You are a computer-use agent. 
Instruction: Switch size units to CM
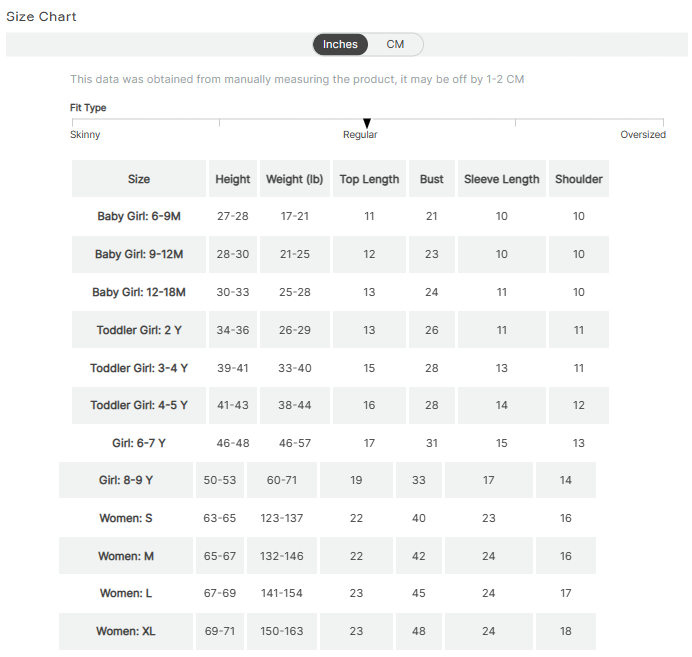(x=395, y=45)
